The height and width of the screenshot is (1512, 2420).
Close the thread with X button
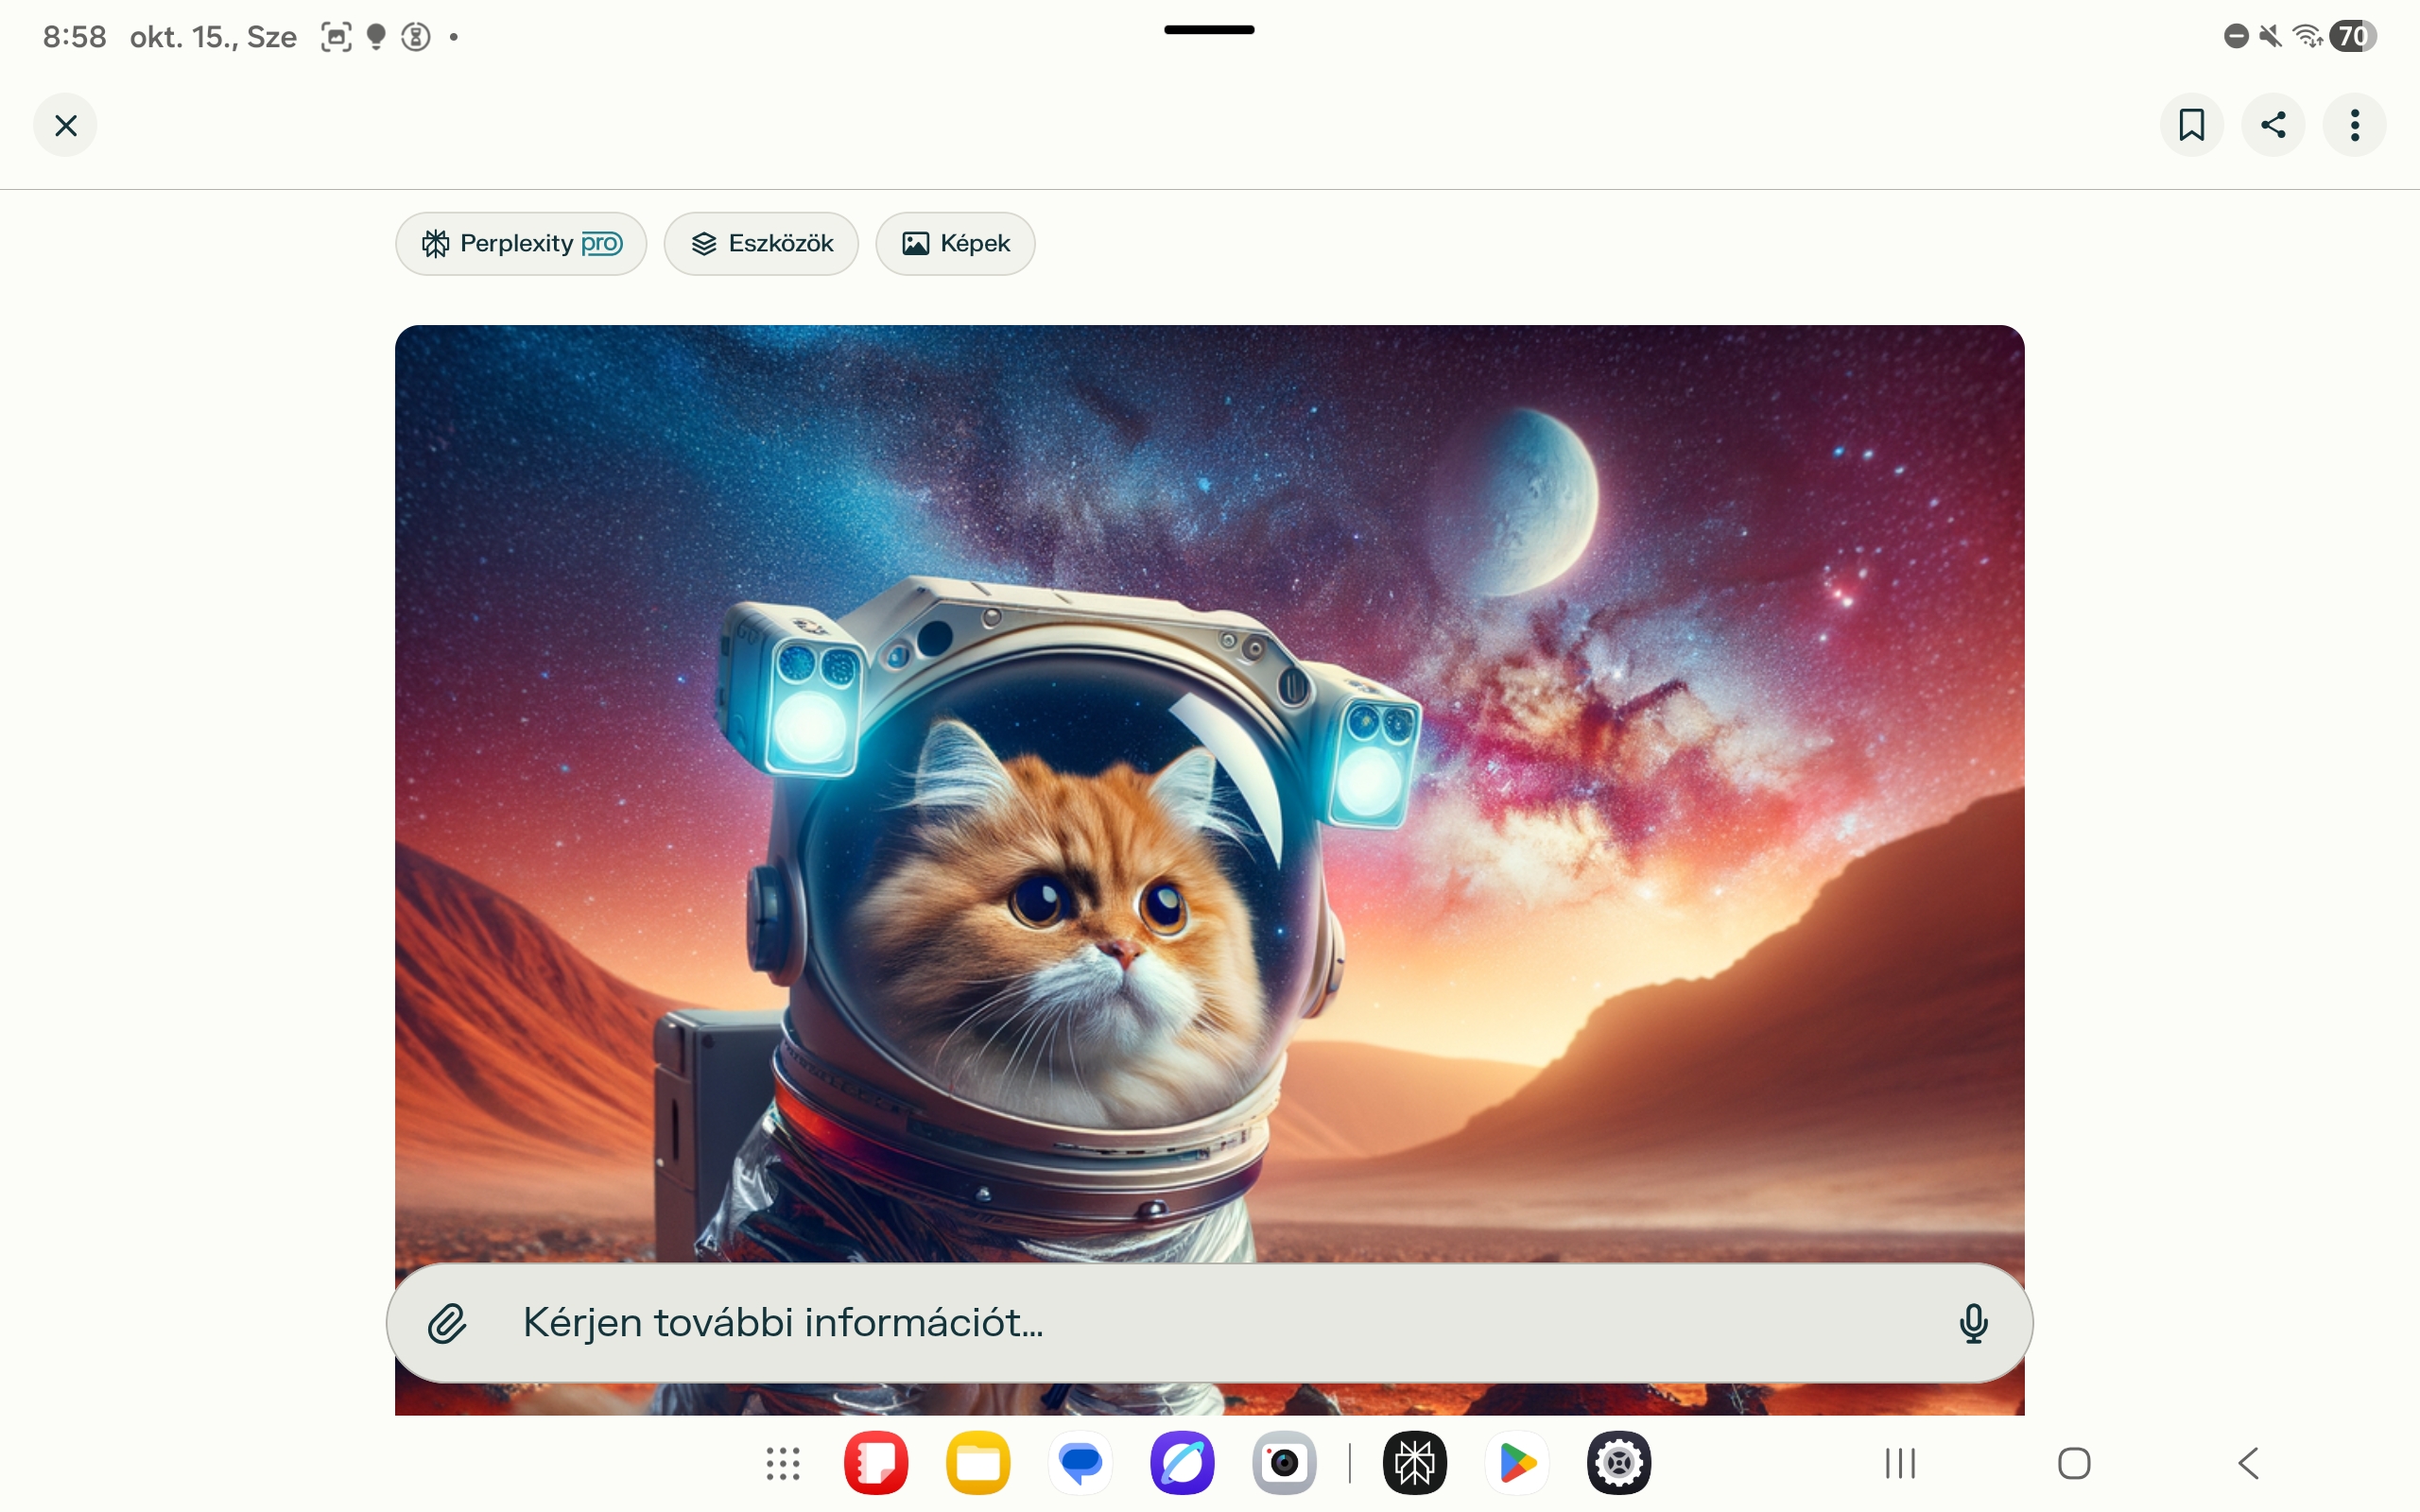point(66,125)
